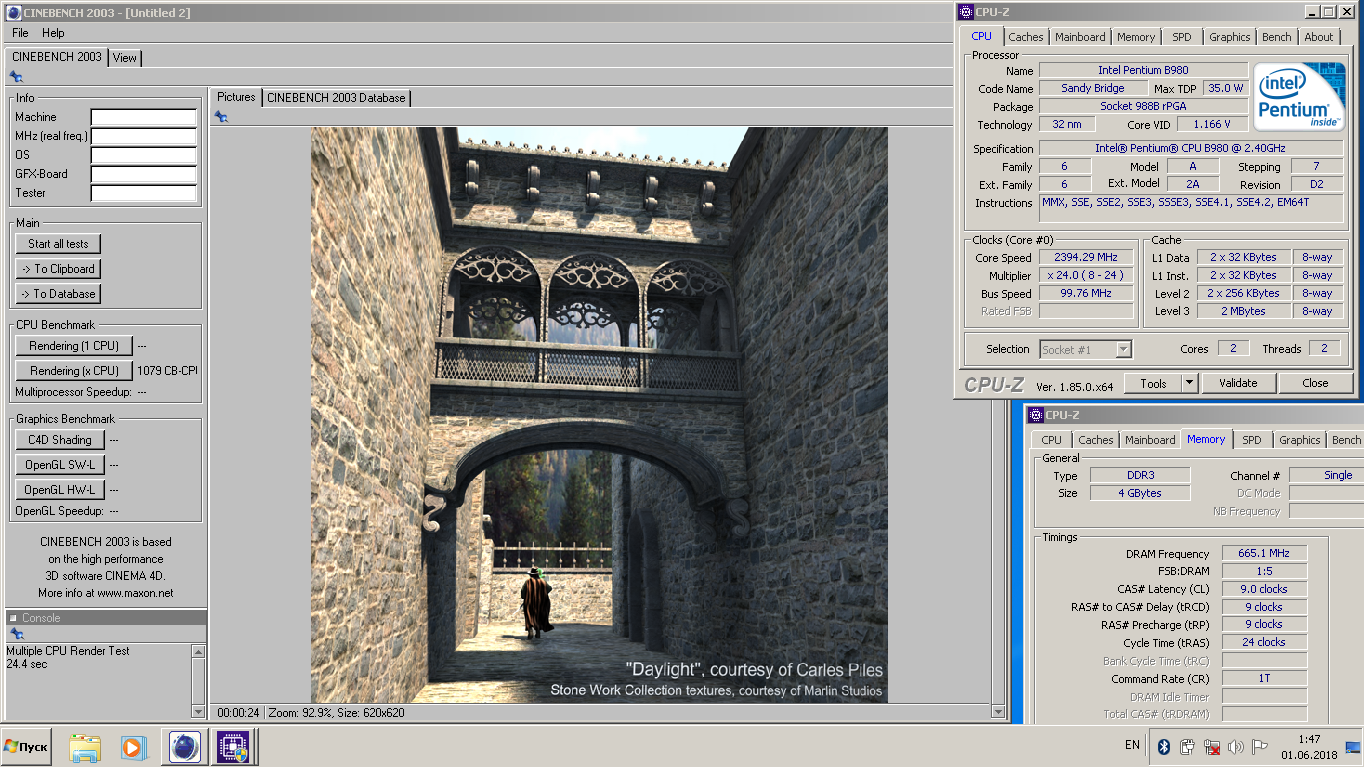Click the Tester input field

pos(144,194)
